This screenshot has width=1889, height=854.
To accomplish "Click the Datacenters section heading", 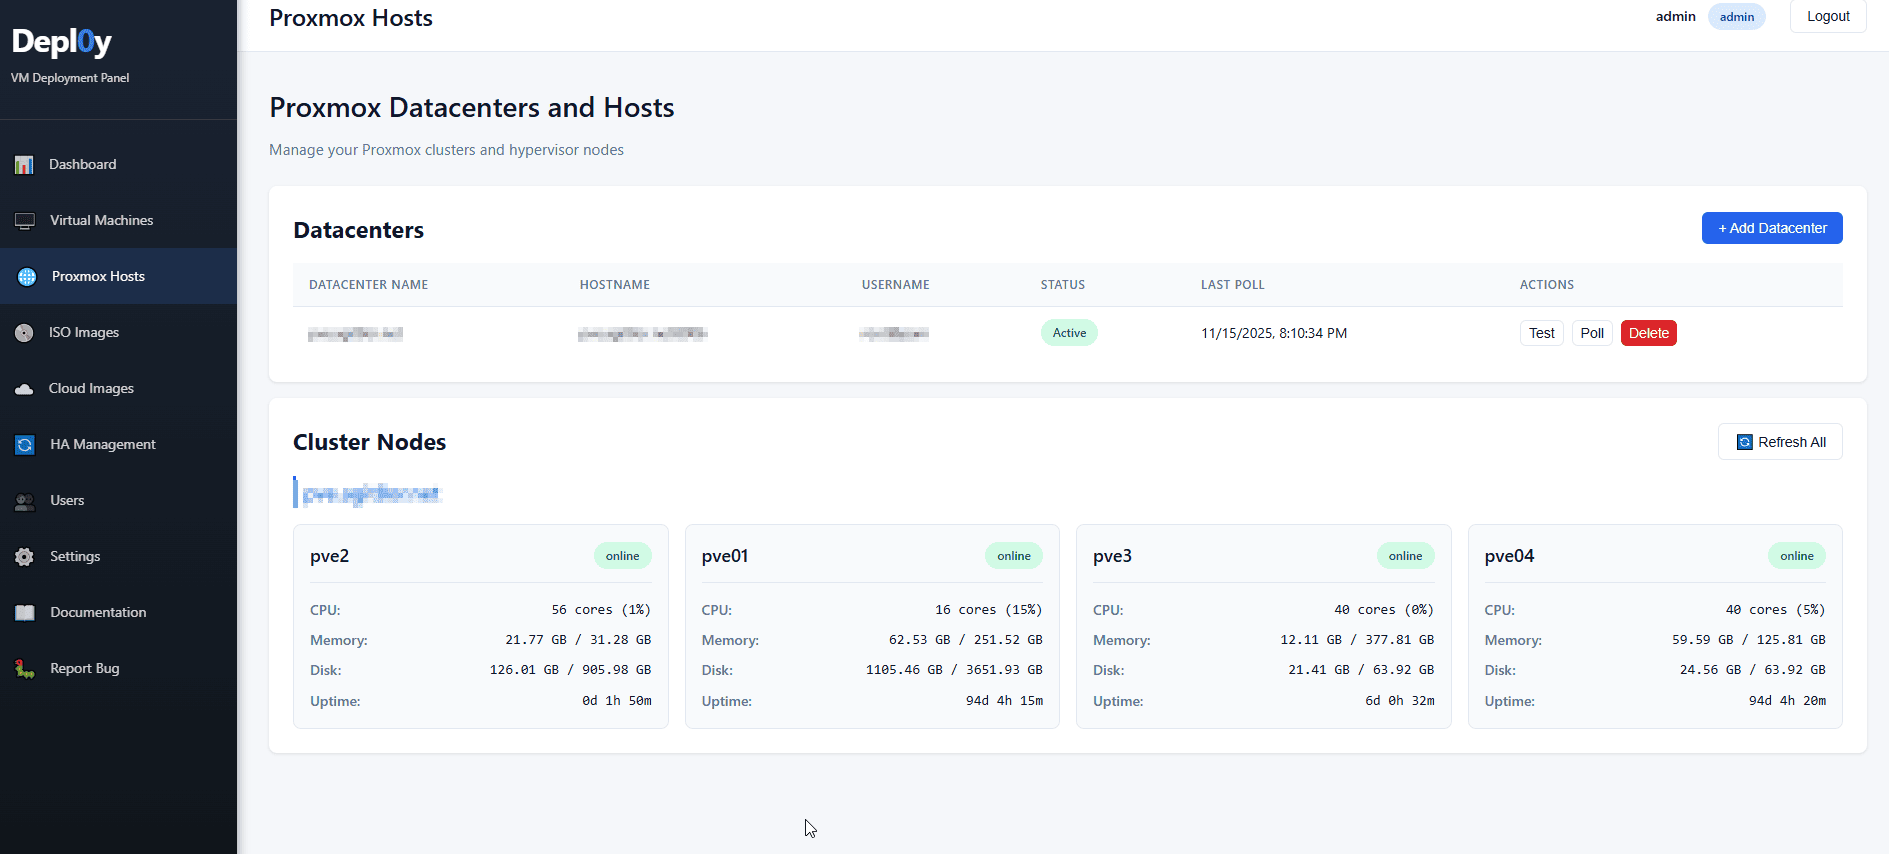I will pyautogui.click(x=358, y=230).
